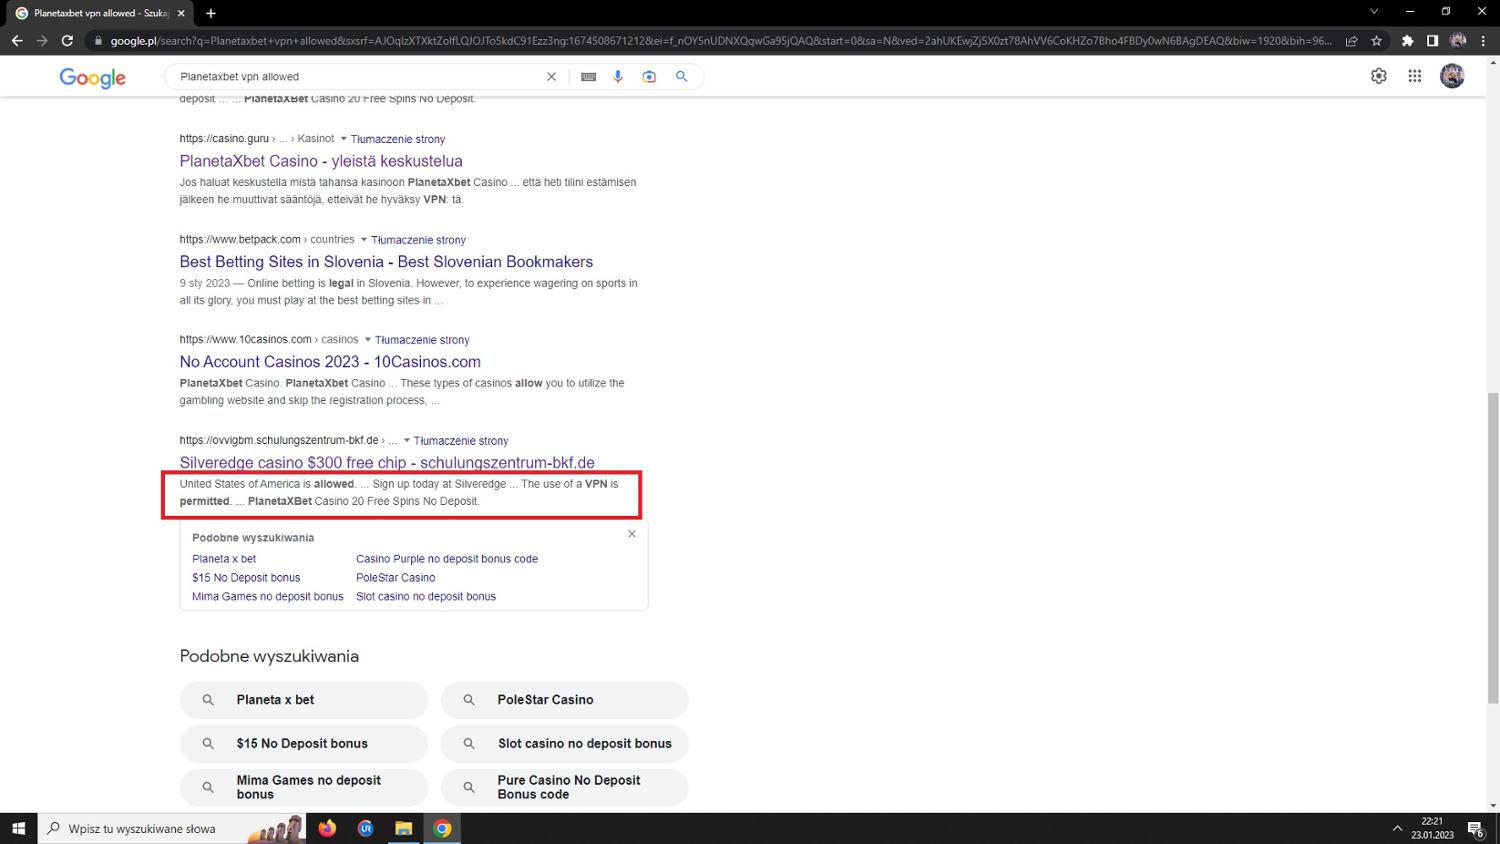Click the voice search microphone icon
1500x844 pixels.
(618, 77)
